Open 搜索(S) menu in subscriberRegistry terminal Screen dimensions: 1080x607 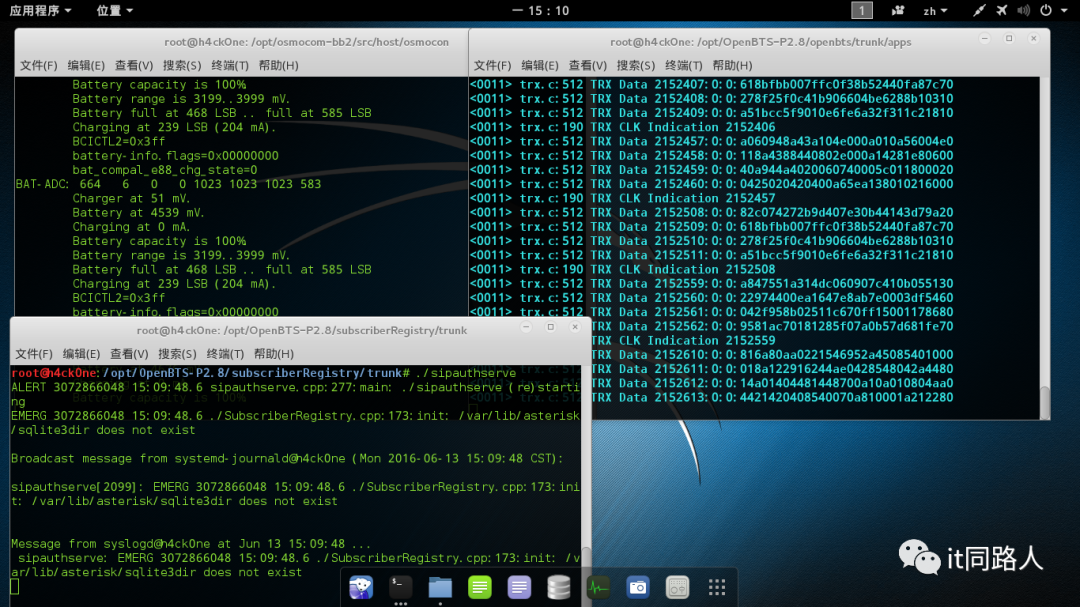(x=177, y=354)
